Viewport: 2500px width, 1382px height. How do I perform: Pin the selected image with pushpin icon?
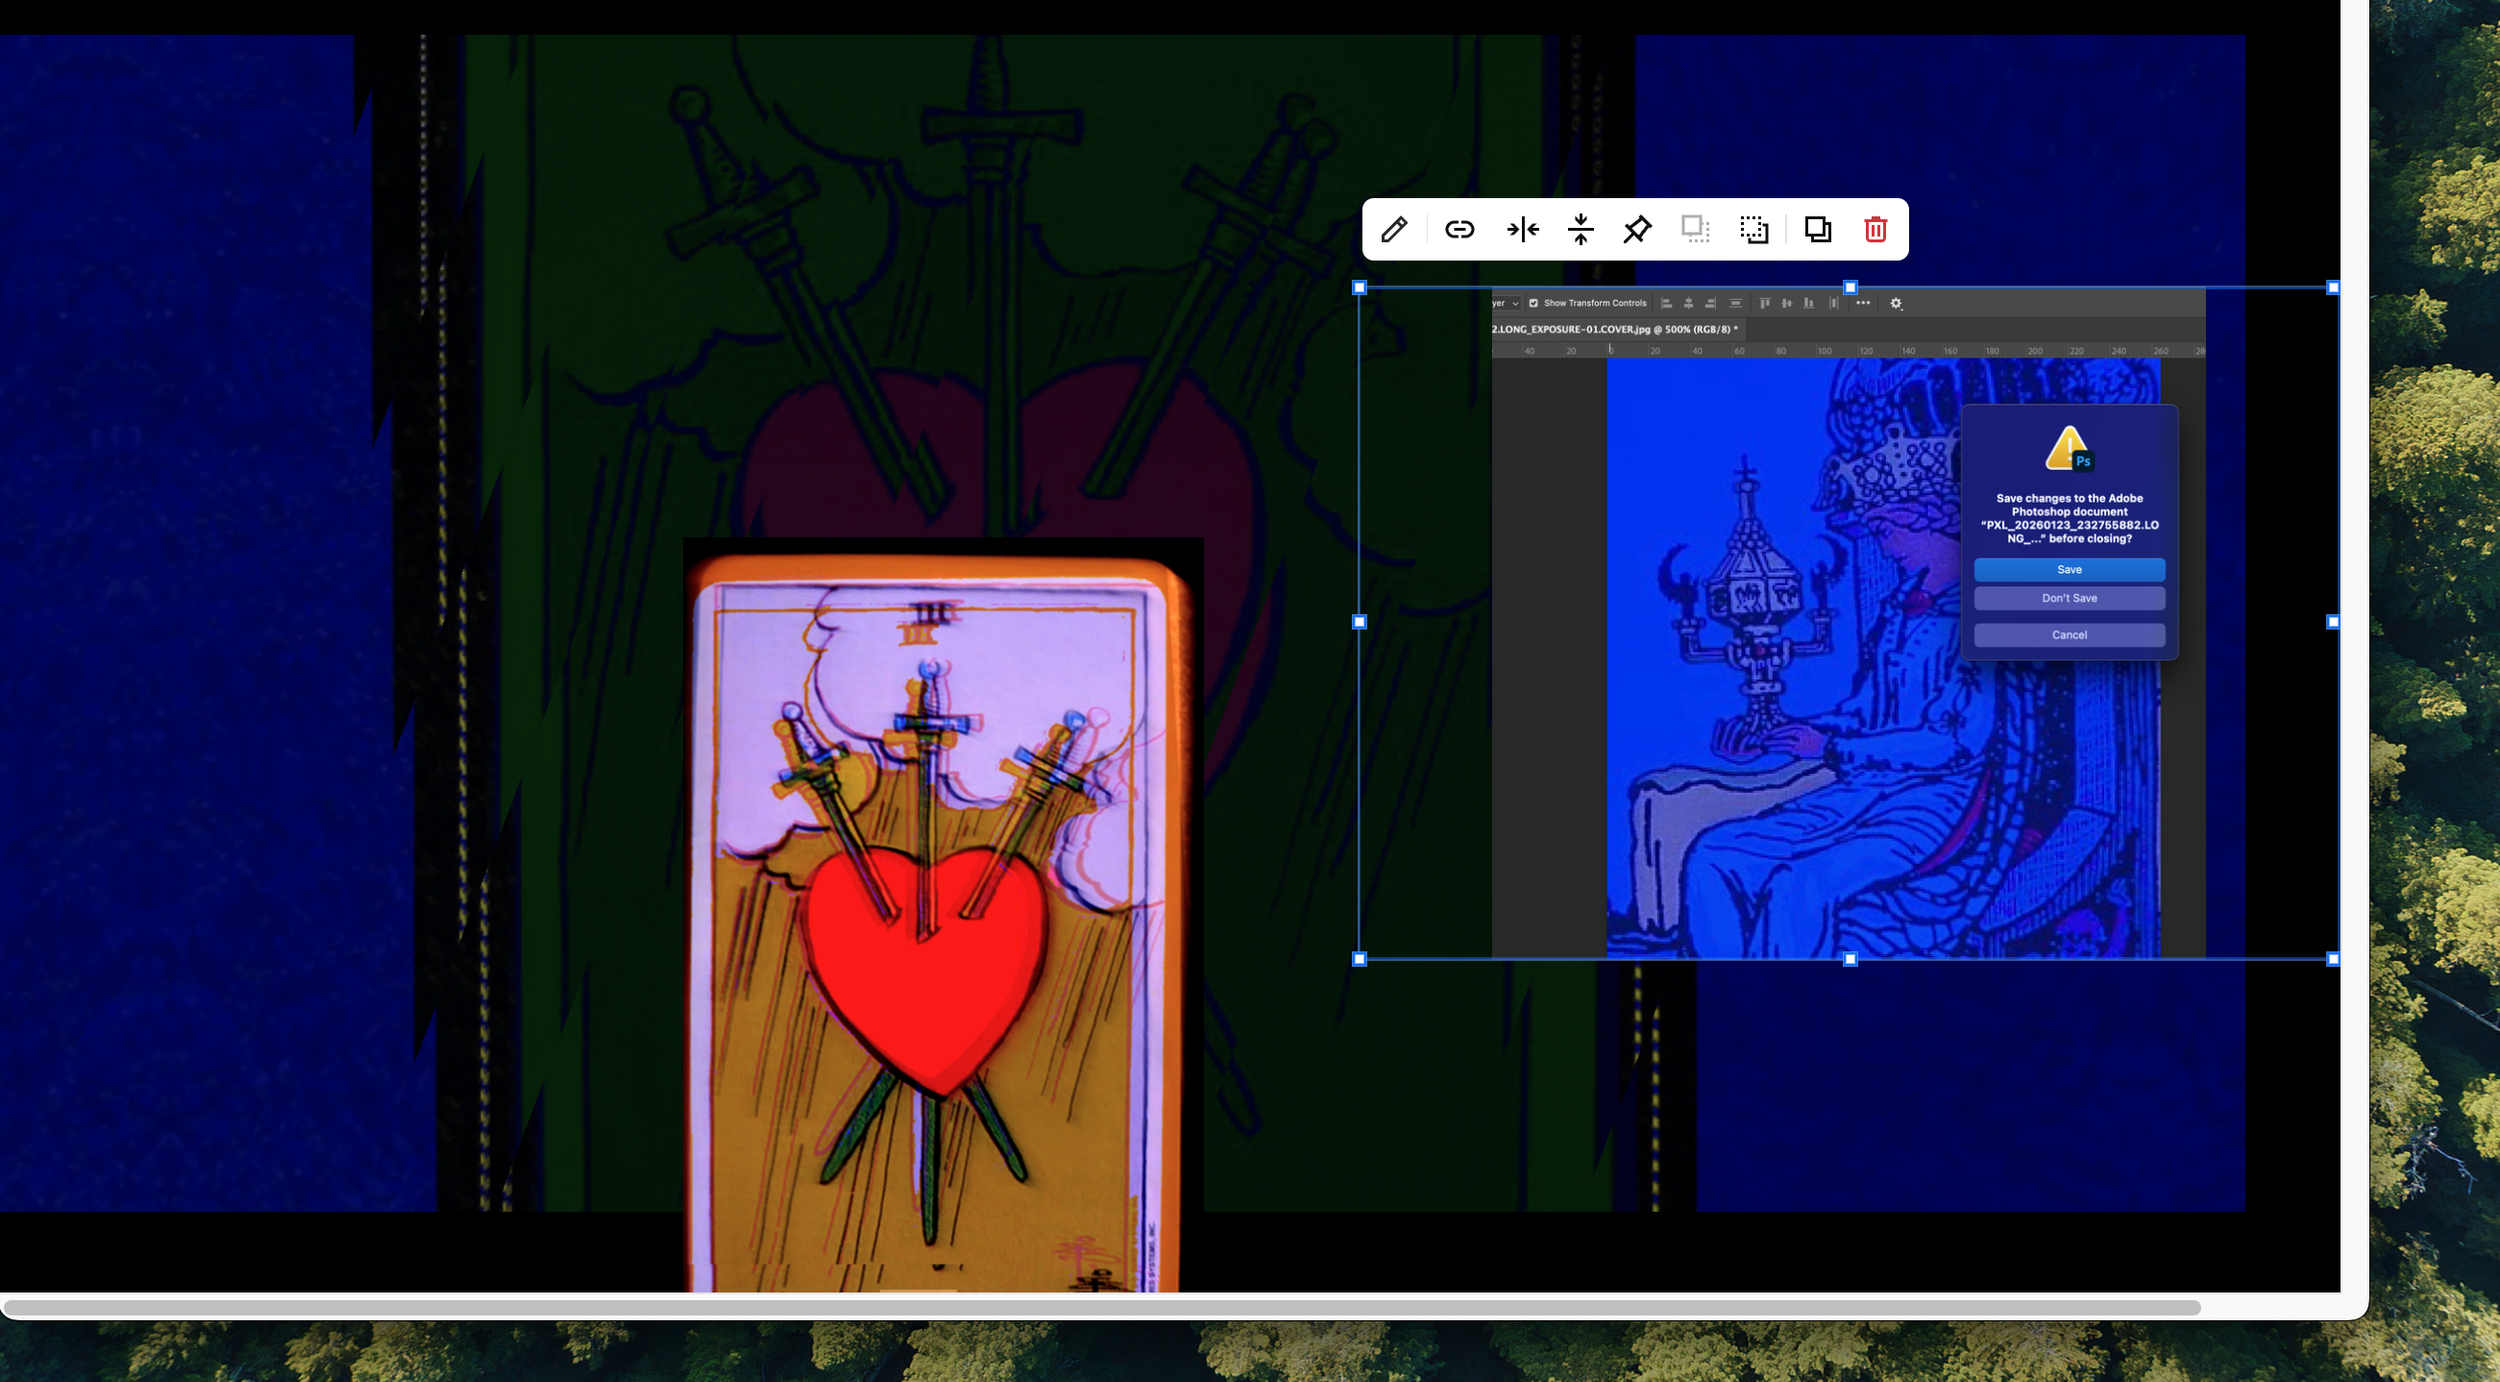[1637, 230]
